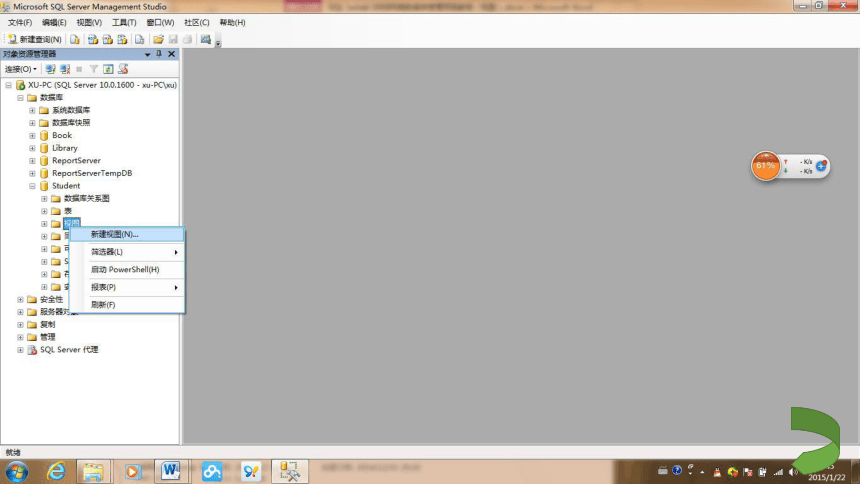Image resolution: width=860 pixels, height=484 pixels.
Task: Expand the 复制 folder
Action: [x=20, y=325]
